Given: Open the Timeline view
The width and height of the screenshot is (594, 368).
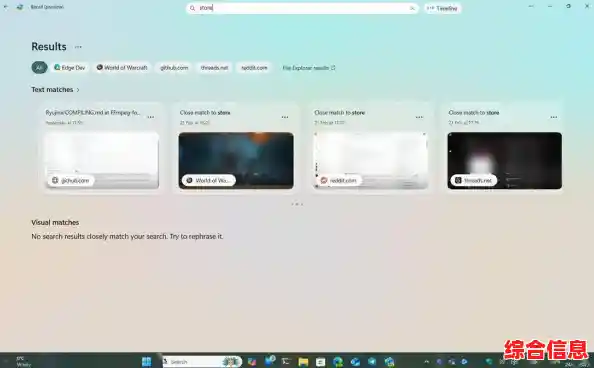Looking at the screenshot, I should [442, 8].
